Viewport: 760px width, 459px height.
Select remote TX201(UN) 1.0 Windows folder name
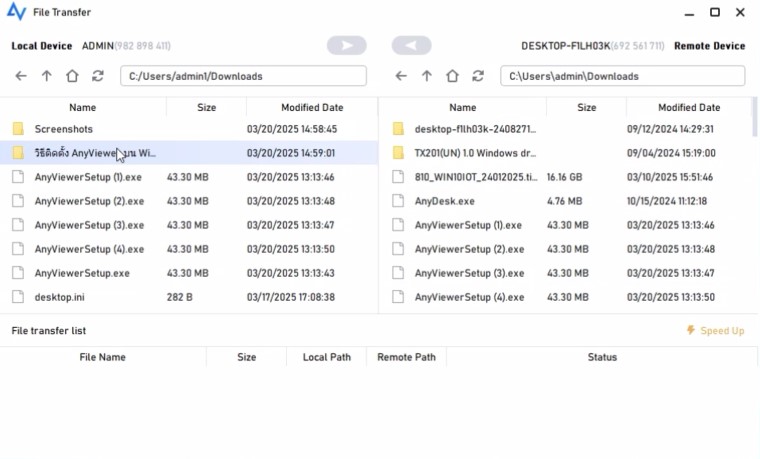coord(475,153)
